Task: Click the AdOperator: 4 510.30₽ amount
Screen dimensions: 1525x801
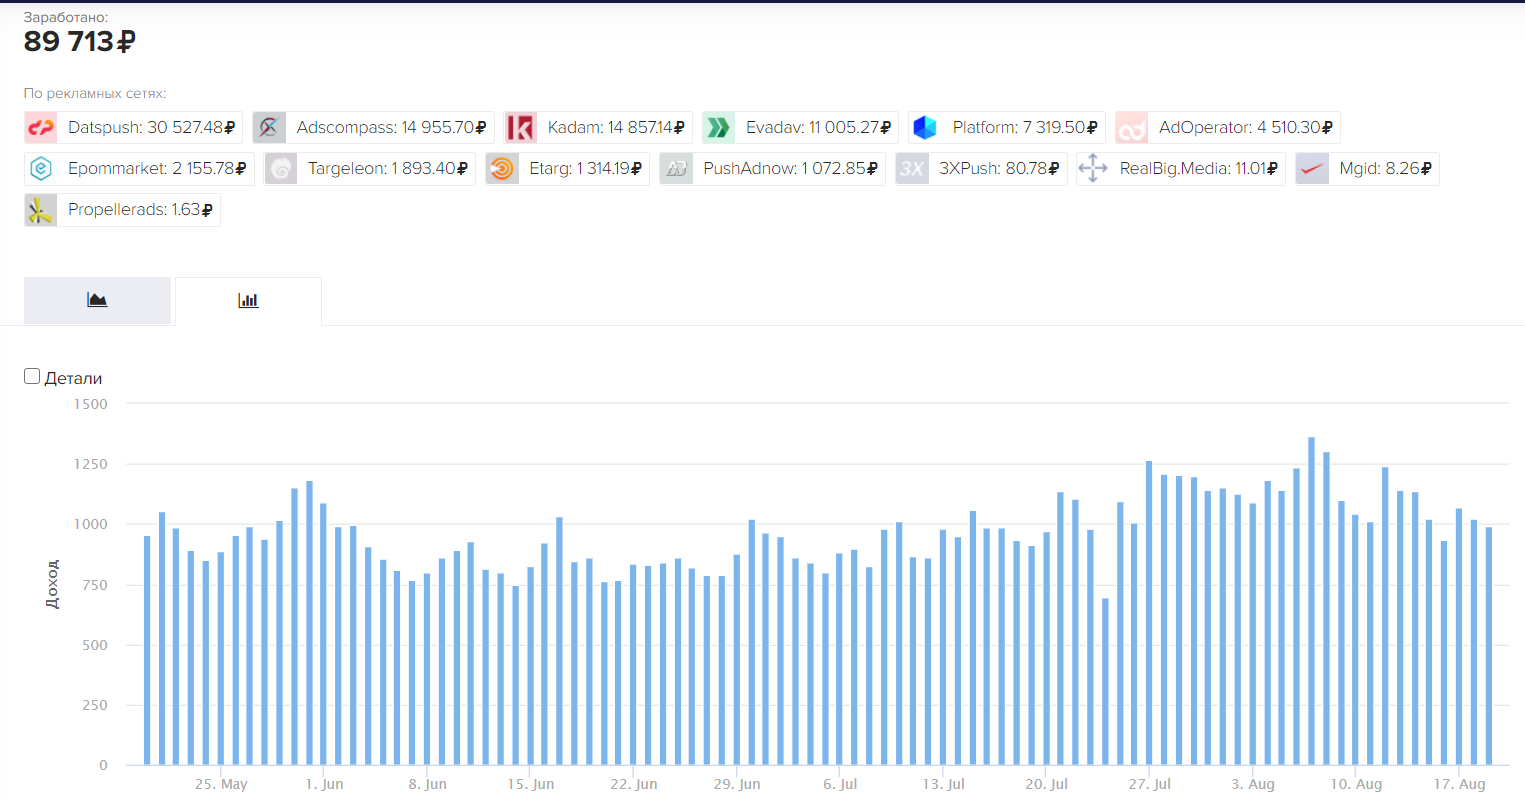Action: [x=1246, y=128]
